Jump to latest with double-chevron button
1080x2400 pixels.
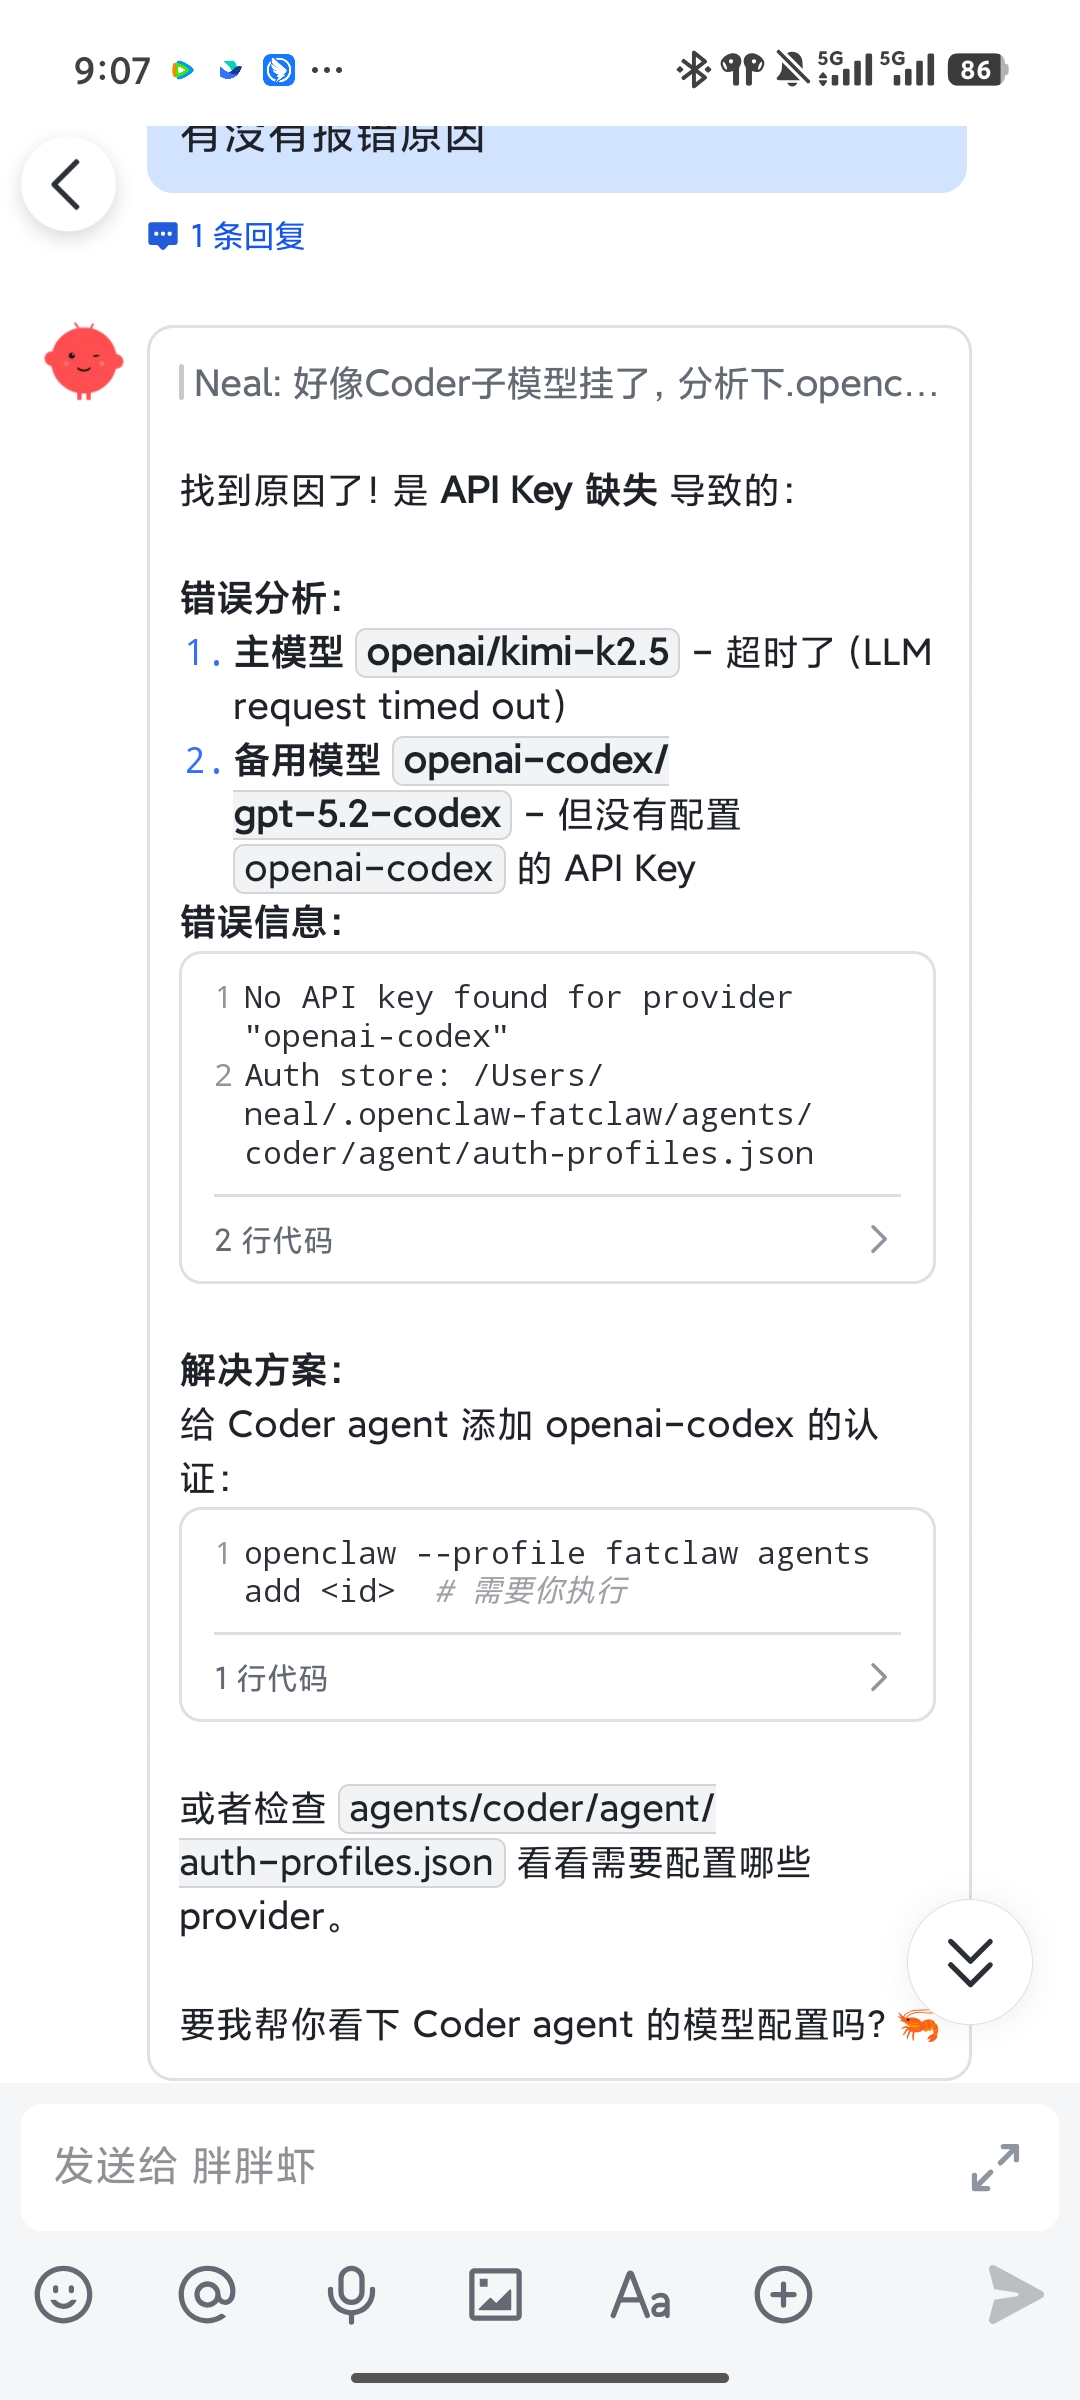[969, 1961]
